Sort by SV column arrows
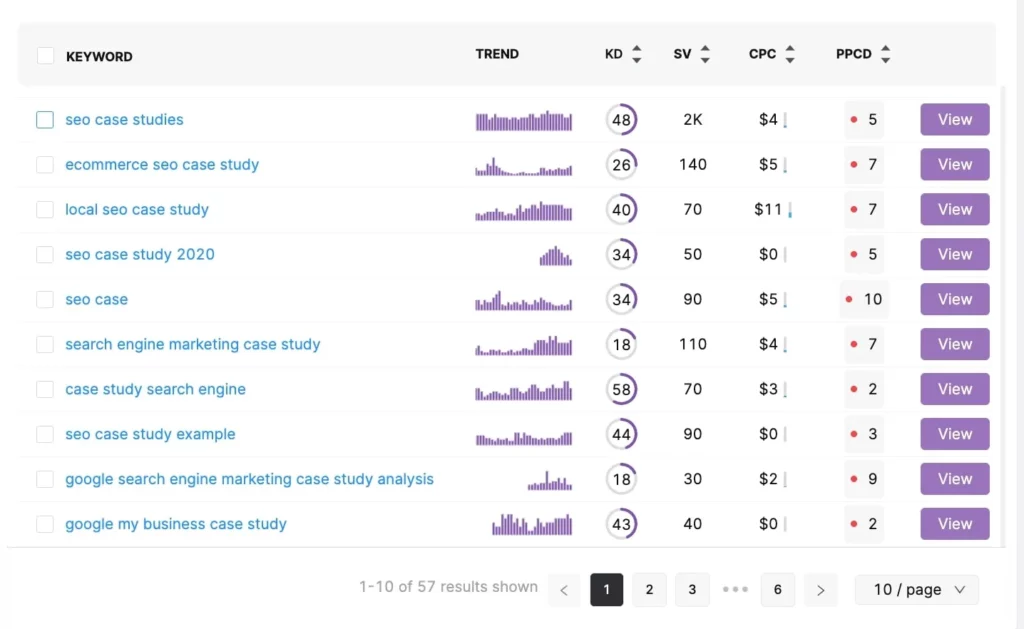This screenshot has height=629, width=1024. point(705,55)
